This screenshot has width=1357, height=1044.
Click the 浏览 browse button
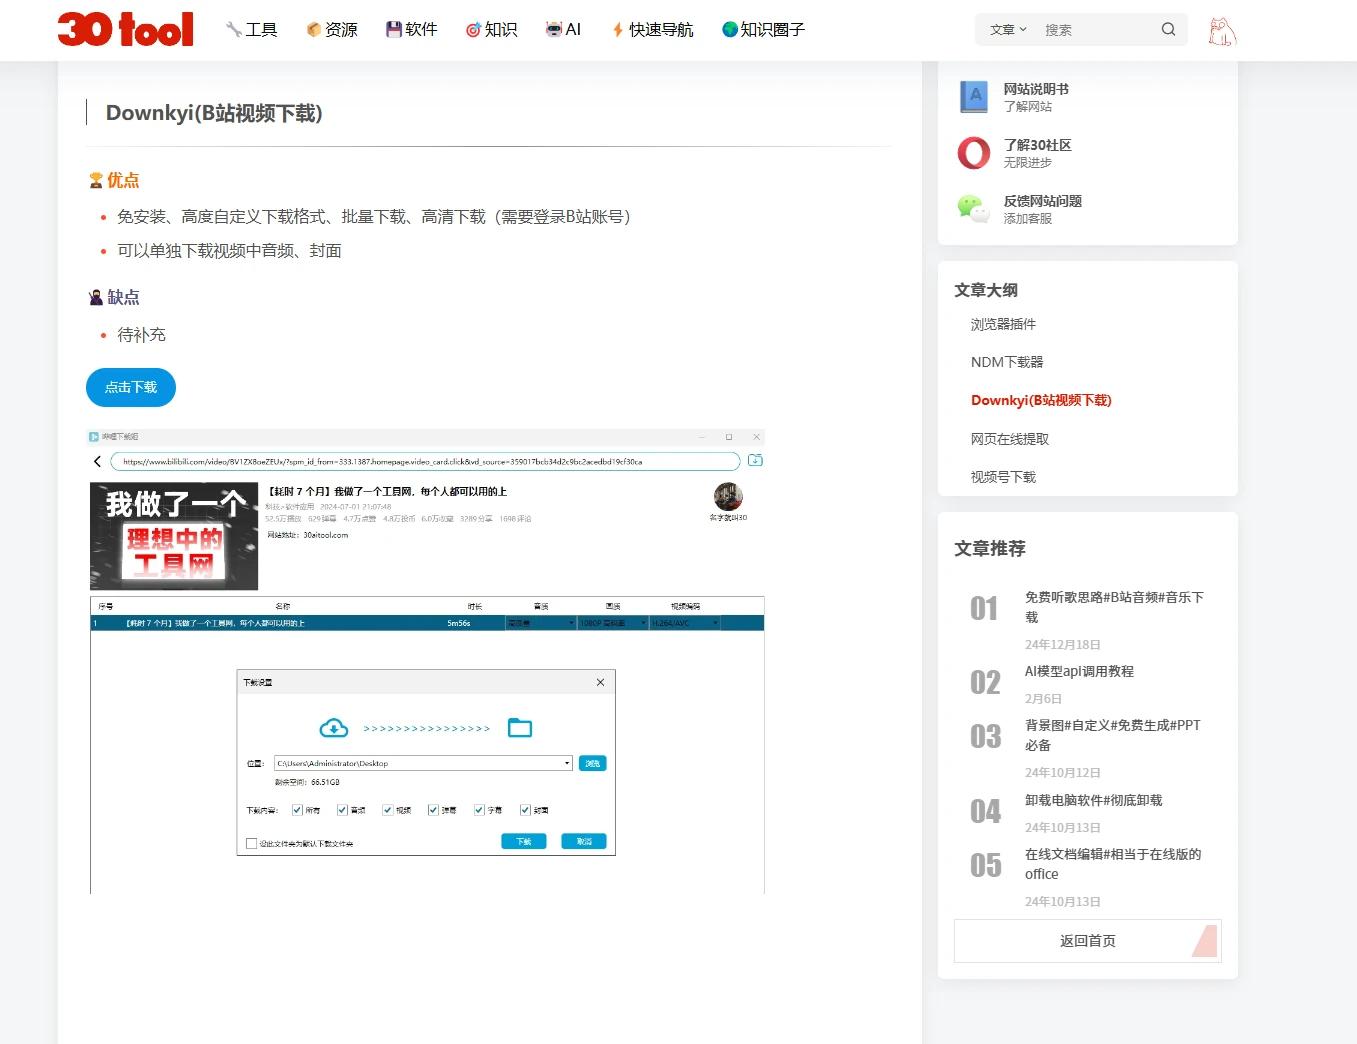tap(593, 763)
